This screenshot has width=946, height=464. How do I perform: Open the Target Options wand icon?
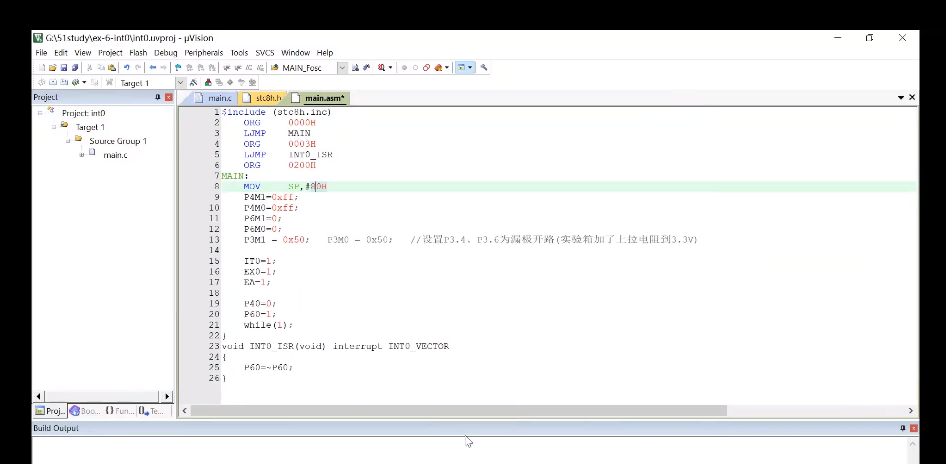point(195,83)
